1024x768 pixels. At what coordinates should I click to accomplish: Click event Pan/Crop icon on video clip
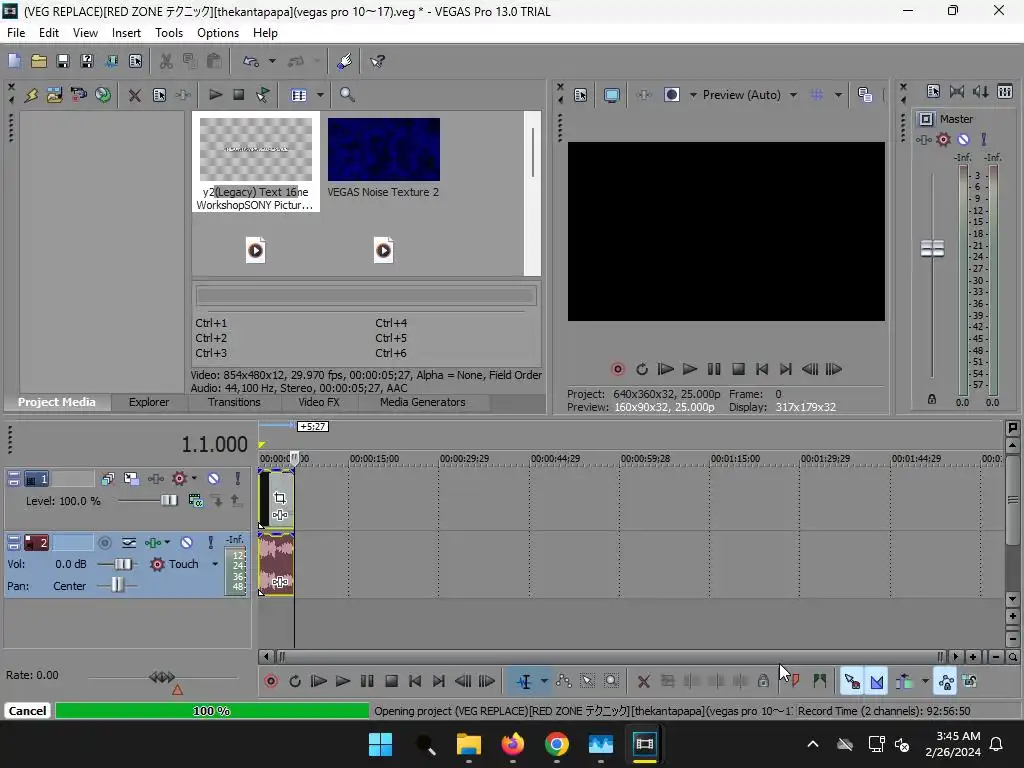point(280,498)
